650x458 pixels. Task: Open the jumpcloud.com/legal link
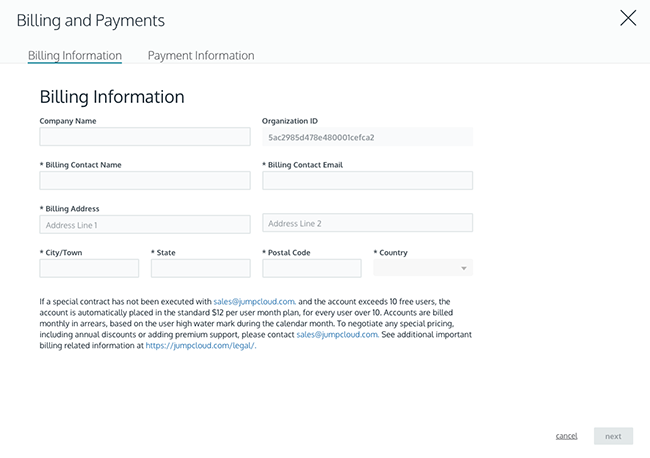[x=200, y=345]
